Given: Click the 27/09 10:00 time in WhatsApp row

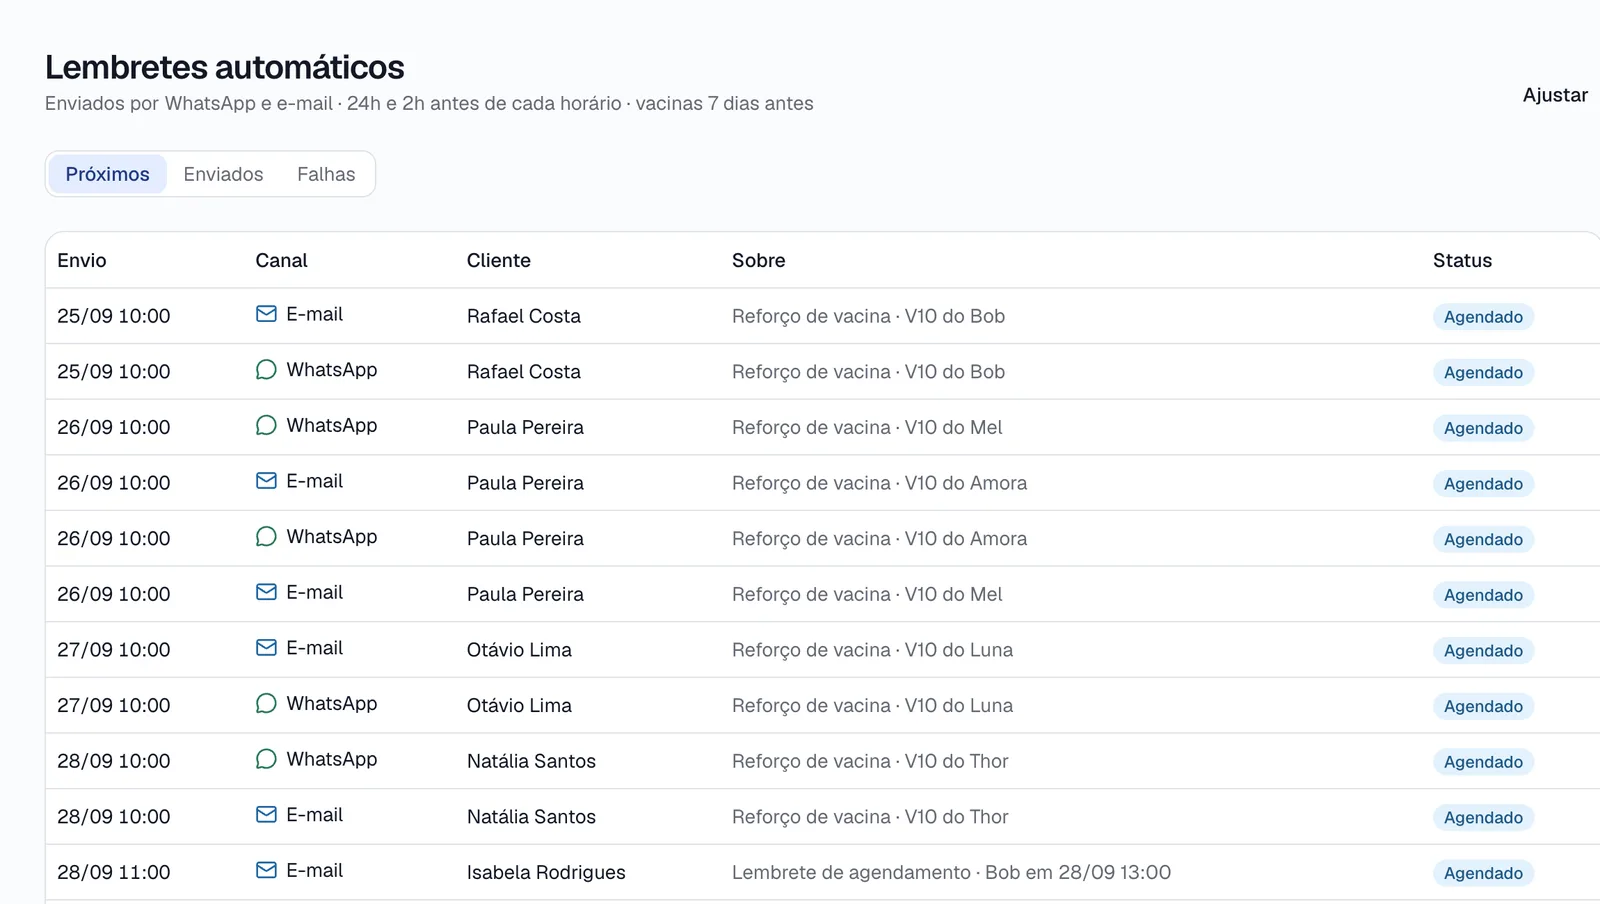Looking at the screenshot, I should [x=114, y=705].
